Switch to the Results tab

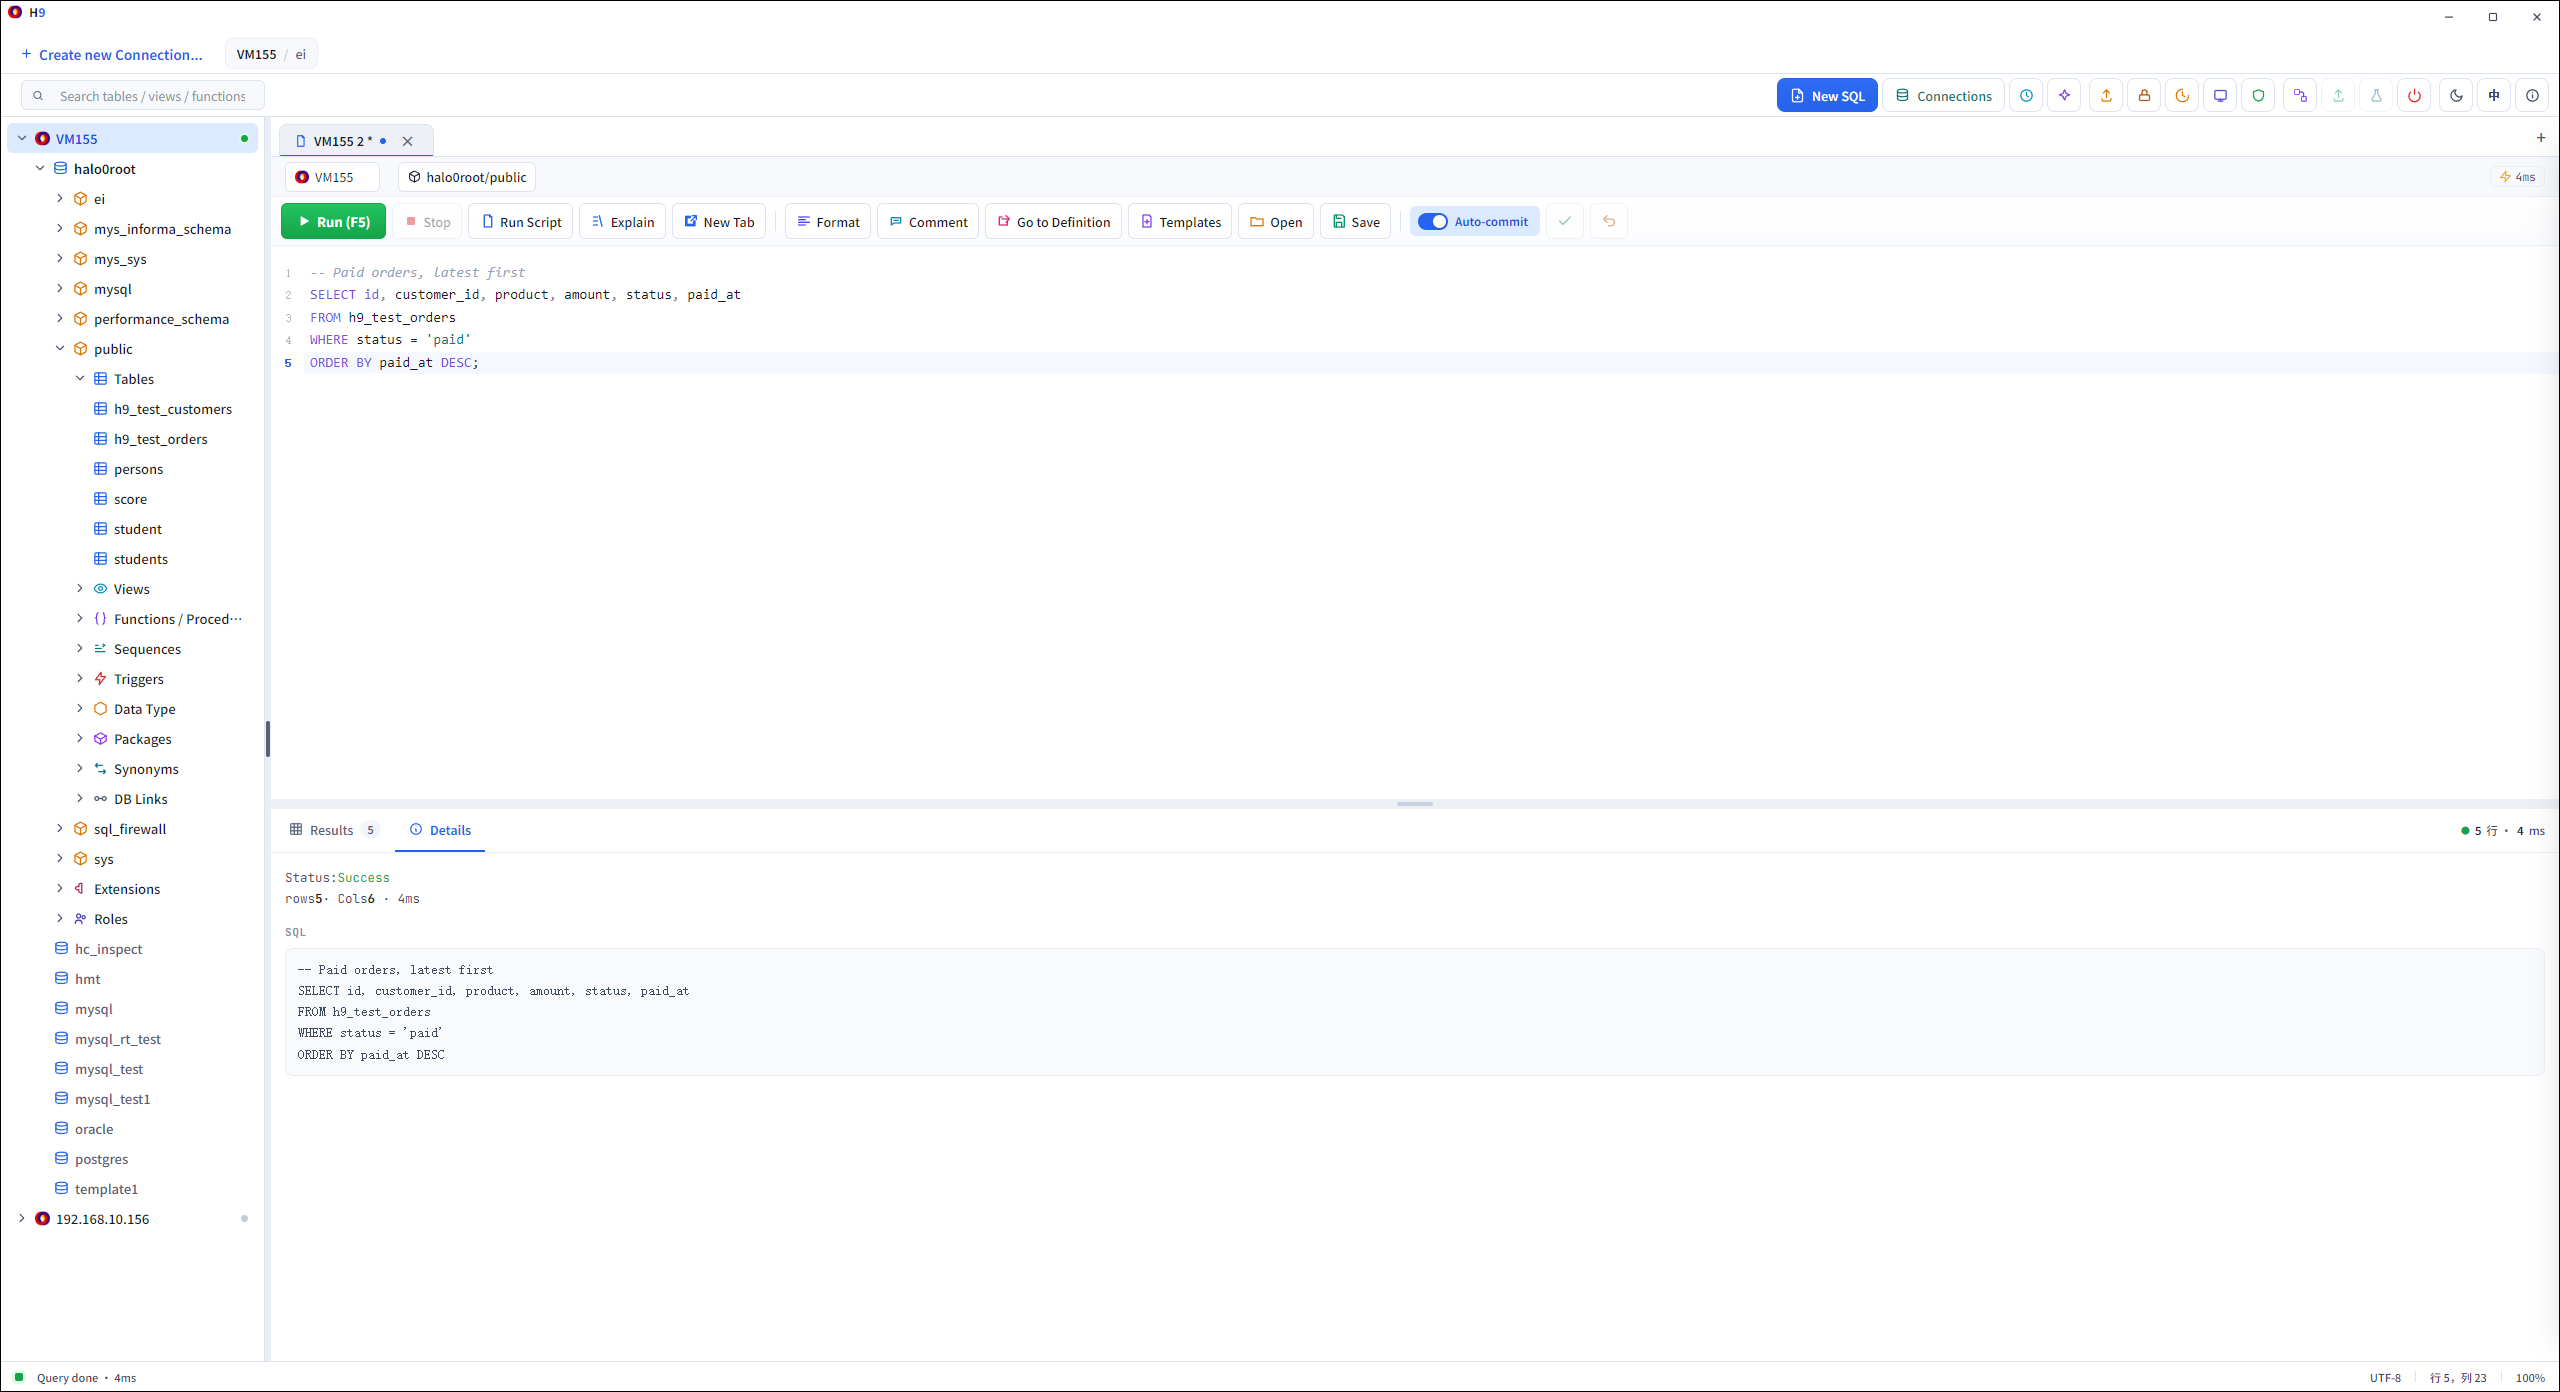click(x=333, y=830)
